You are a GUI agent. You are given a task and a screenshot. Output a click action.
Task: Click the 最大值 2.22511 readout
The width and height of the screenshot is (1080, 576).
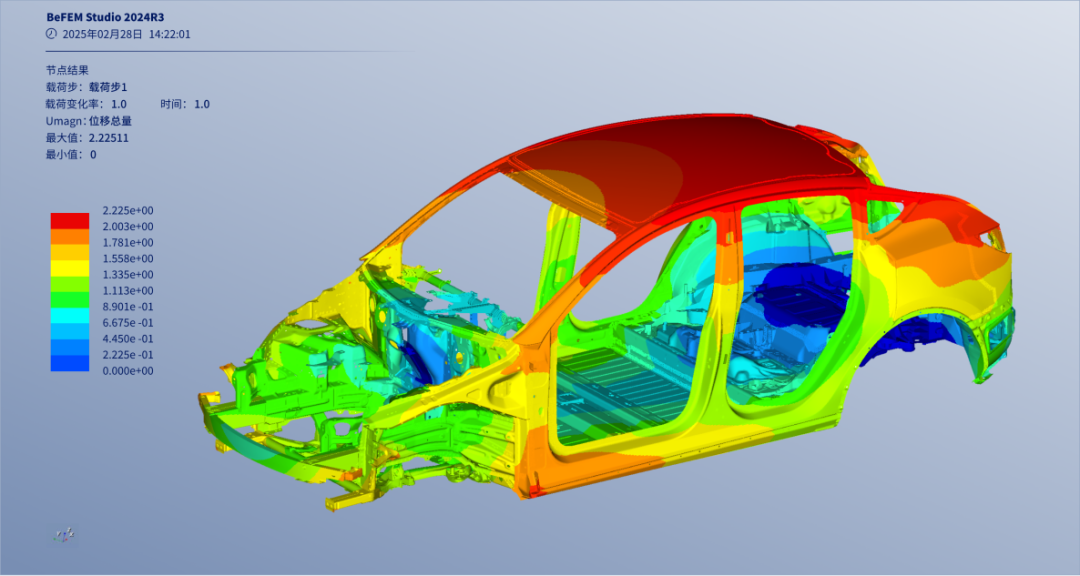point(86,138)
